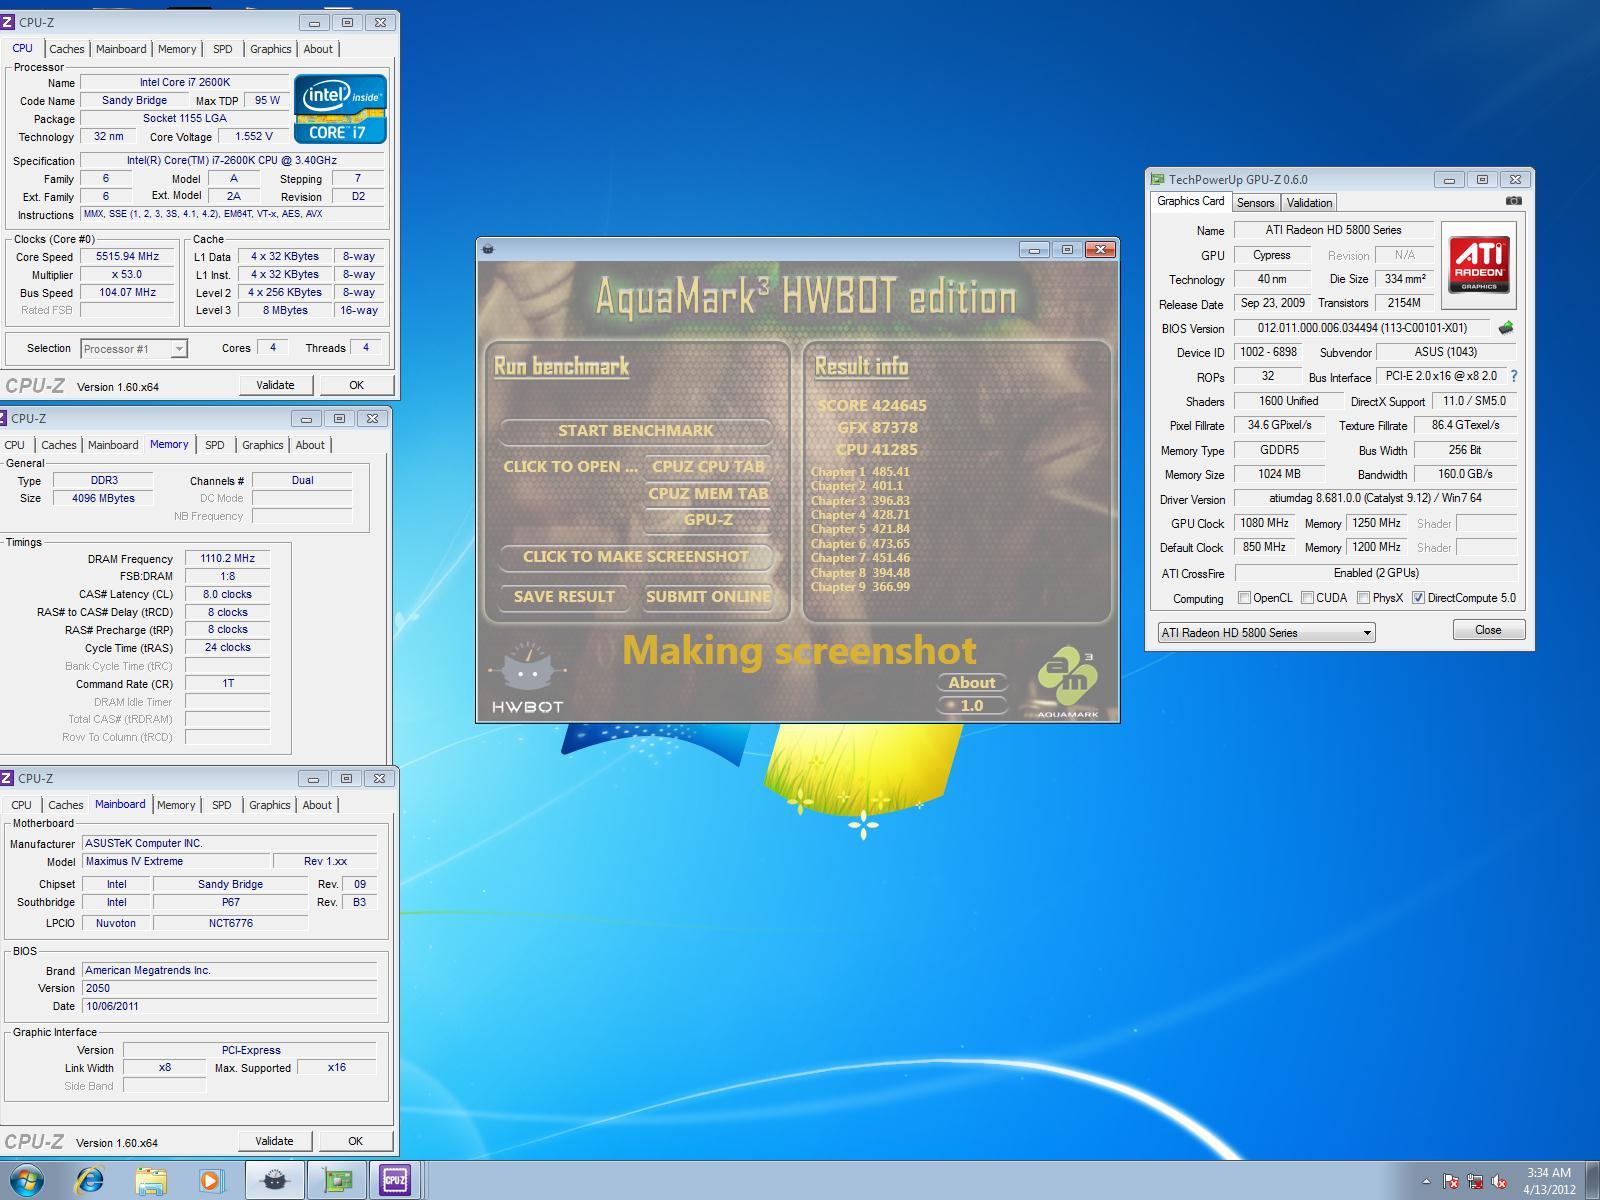Click Close button in GPU-Z
The height and width of the screenshot is (1200, 1600).
point(1488,630)
